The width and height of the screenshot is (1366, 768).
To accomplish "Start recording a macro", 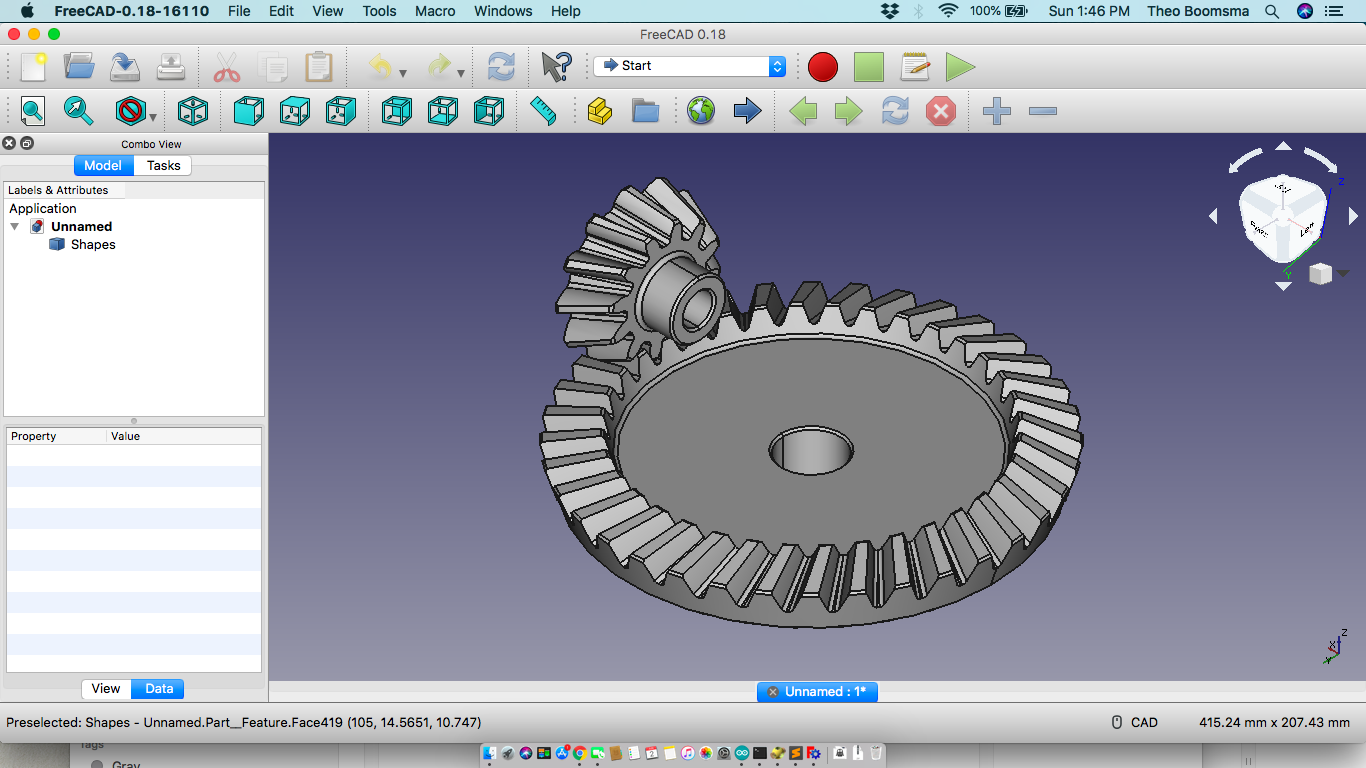I will pos(822,67).
